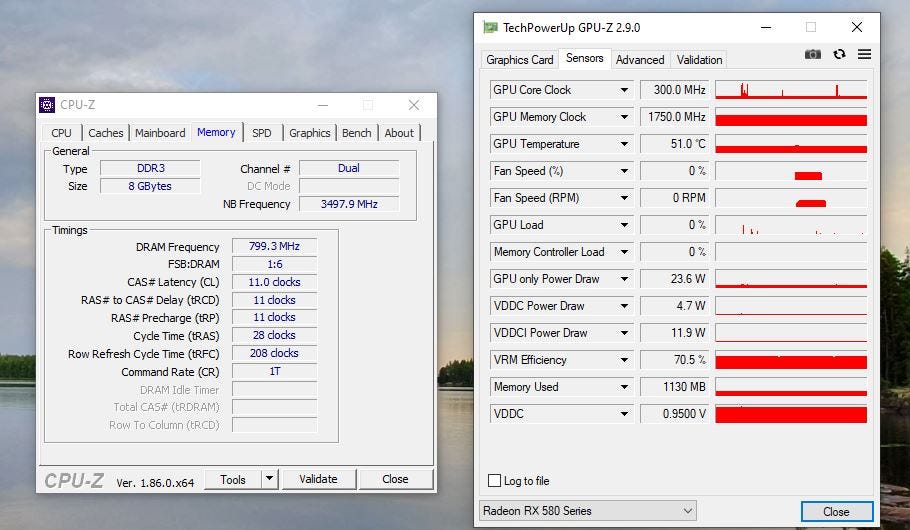
Task: Click the Validate button in CPU-Z
Action: click(318, 479)
